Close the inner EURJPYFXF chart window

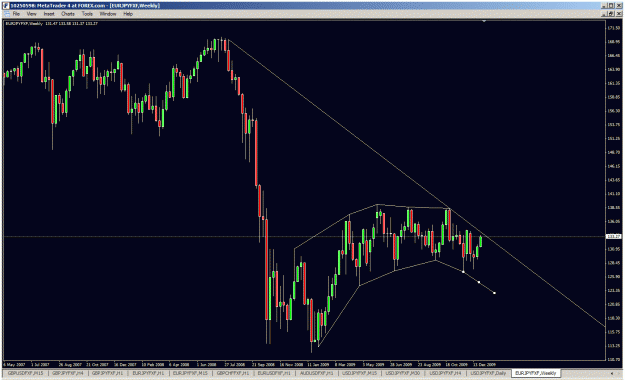click(x=619, y=14)
